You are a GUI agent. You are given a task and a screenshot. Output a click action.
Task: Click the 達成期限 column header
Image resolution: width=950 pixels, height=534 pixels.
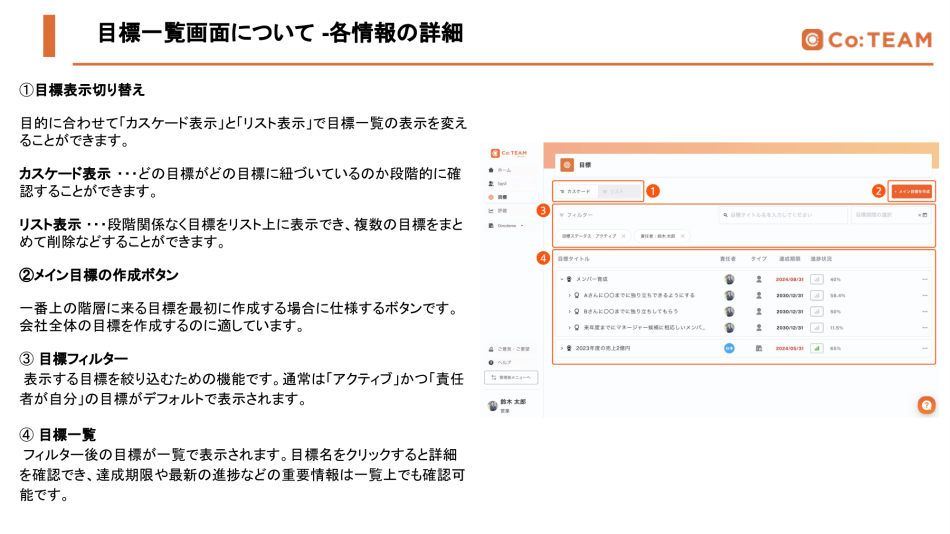[x=789, y=259]
